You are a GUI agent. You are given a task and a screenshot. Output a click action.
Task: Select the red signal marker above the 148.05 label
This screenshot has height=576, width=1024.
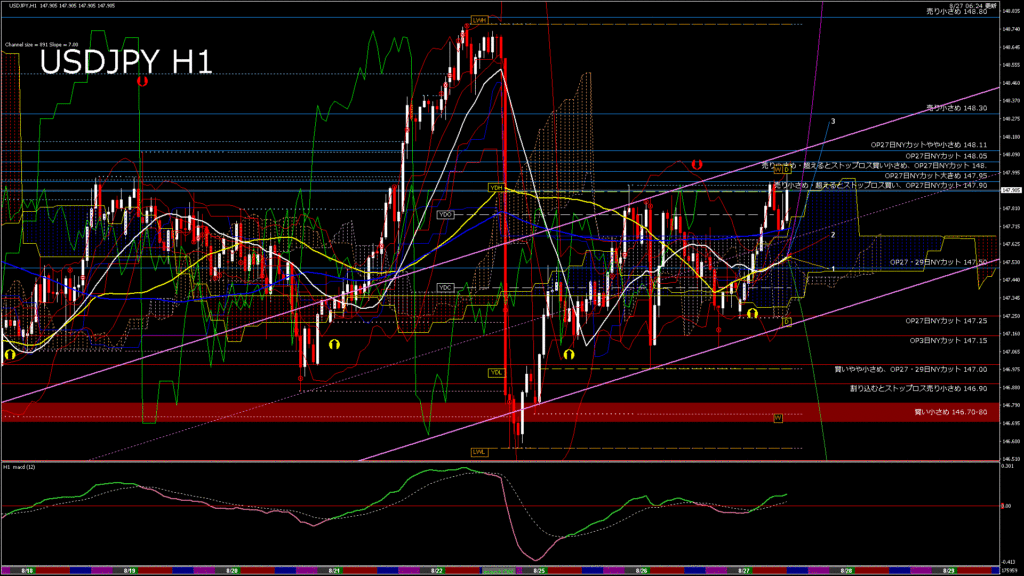click(x=696, y=163)
